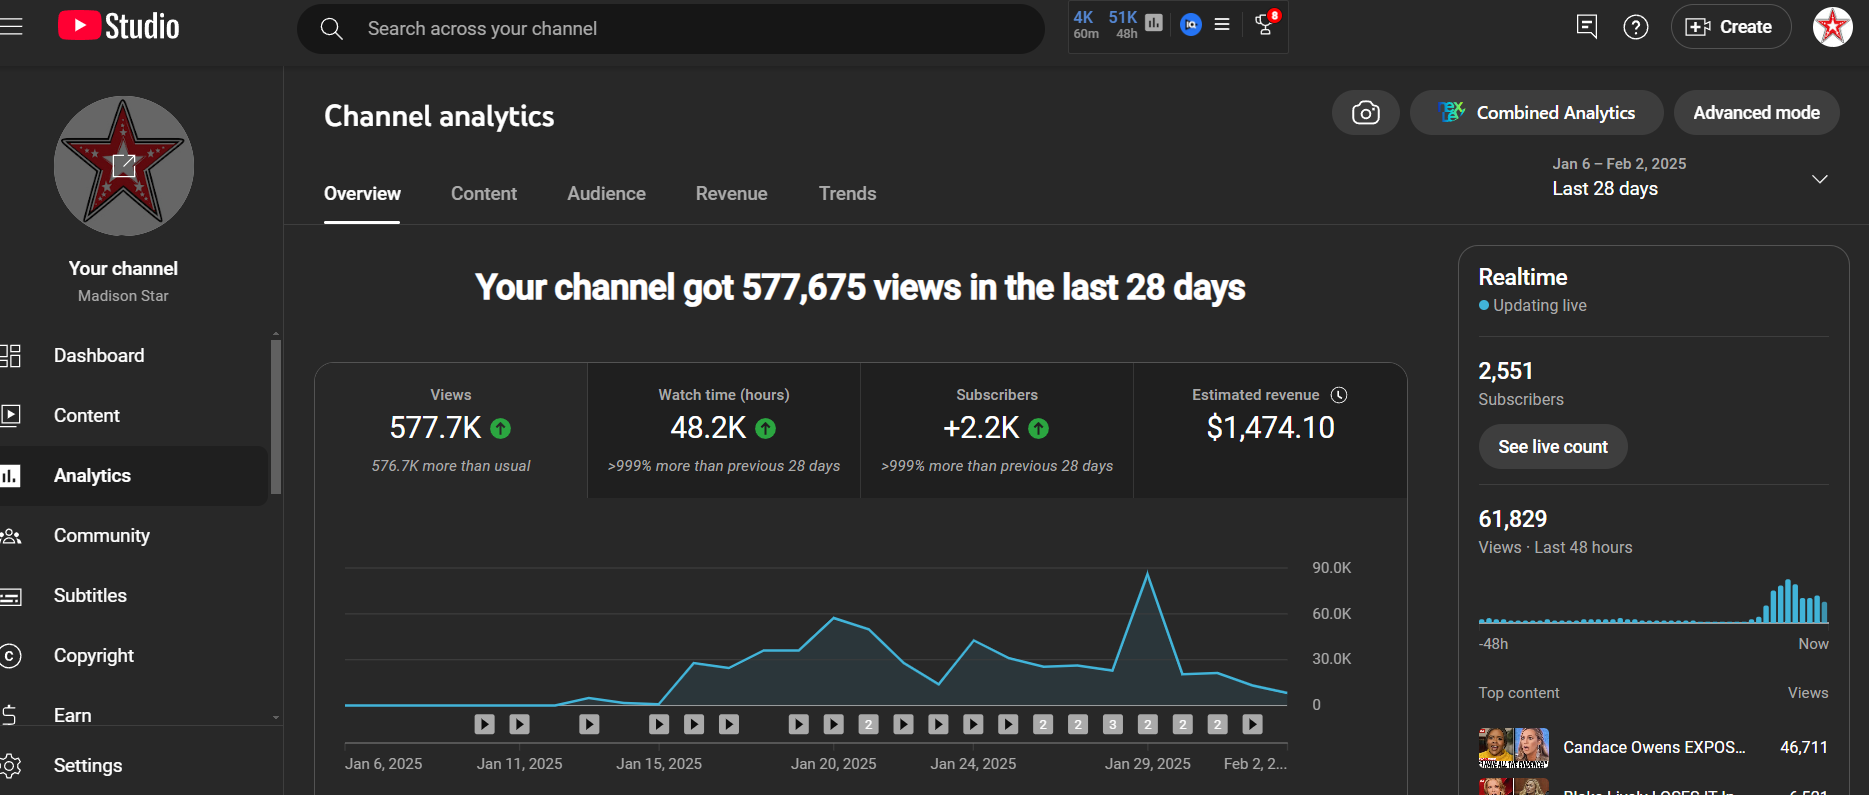The height and width of the screenshot is (795, 1869).
Task: Select the Overview tab
Action: 362,194
